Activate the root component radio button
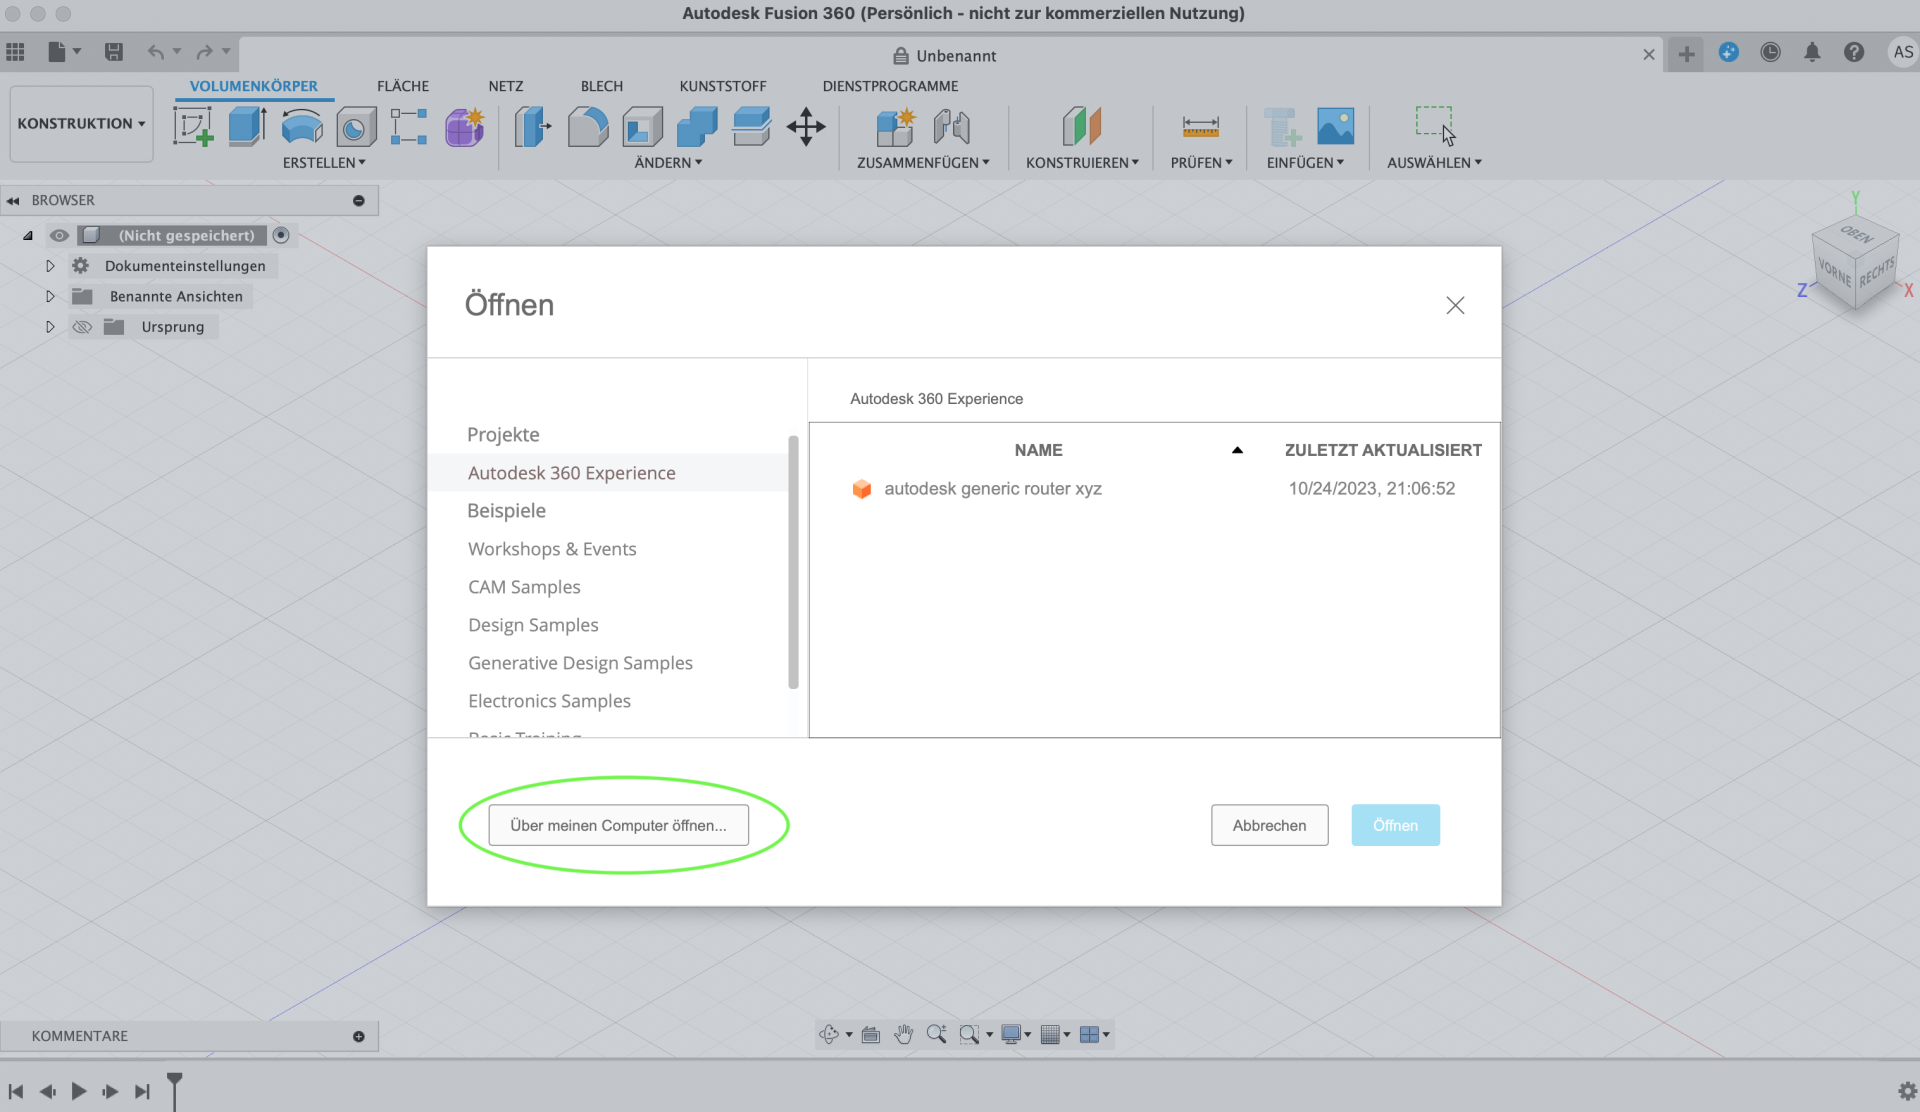This screenshot has height=1112, width=1920. pos(281,235)
